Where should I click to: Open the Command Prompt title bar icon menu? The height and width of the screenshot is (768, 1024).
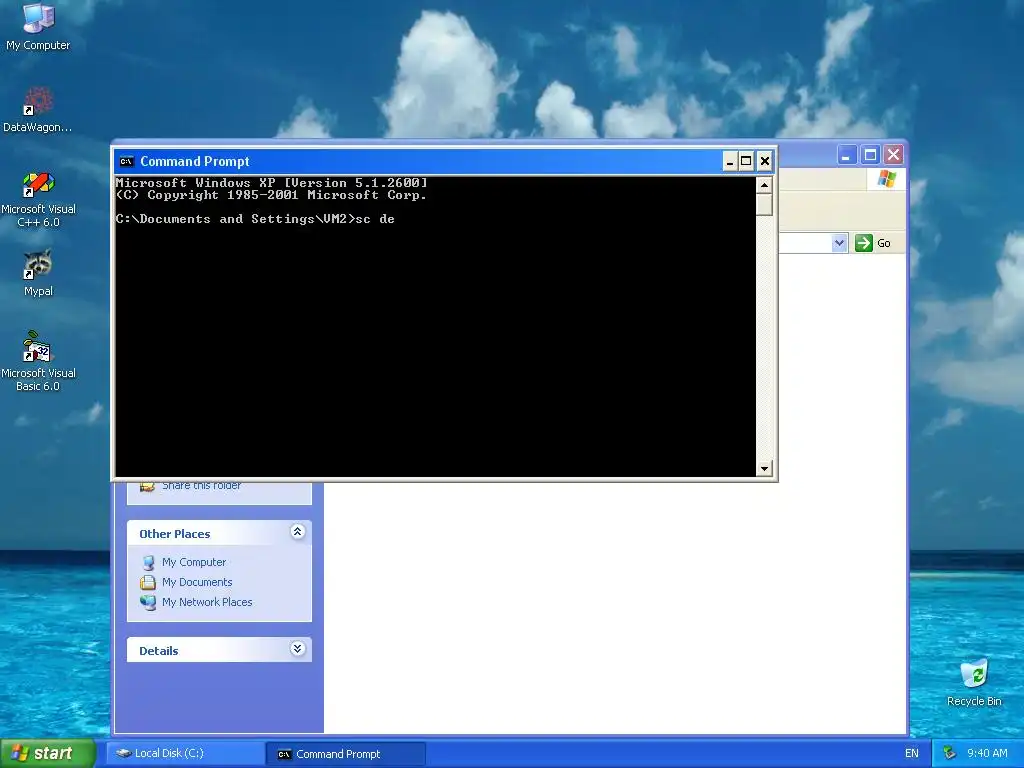coord(127,161)
